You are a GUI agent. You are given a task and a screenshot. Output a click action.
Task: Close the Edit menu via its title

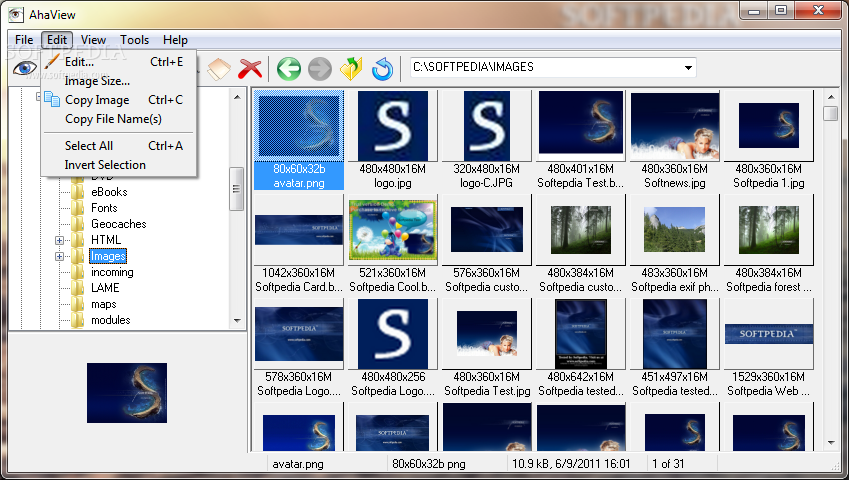pyautogui.click(x=57, y=40)
